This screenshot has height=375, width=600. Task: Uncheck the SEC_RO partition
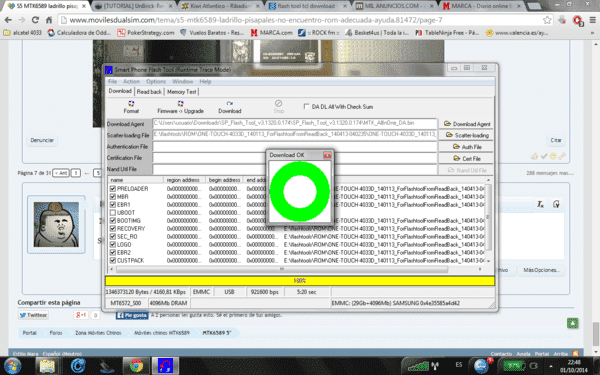pos(112,236)
